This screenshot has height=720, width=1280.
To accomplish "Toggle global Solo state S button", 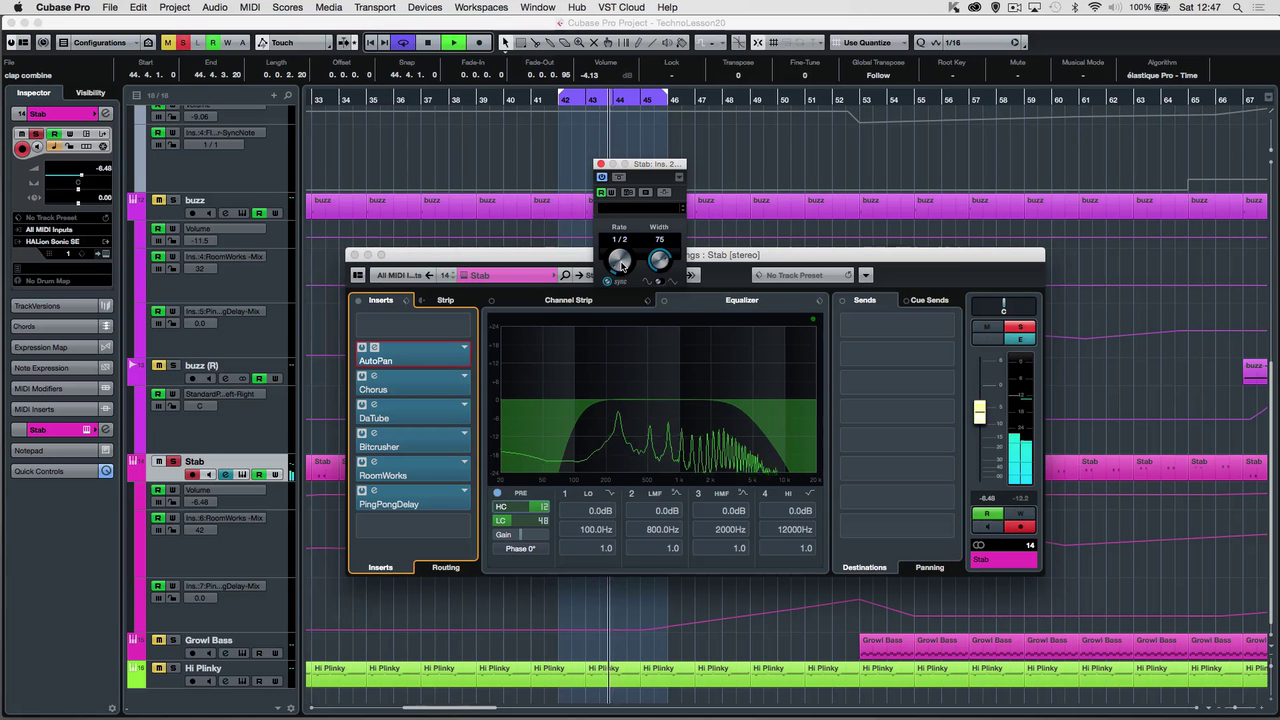I will pyautogui.click(x=183, y=43).
